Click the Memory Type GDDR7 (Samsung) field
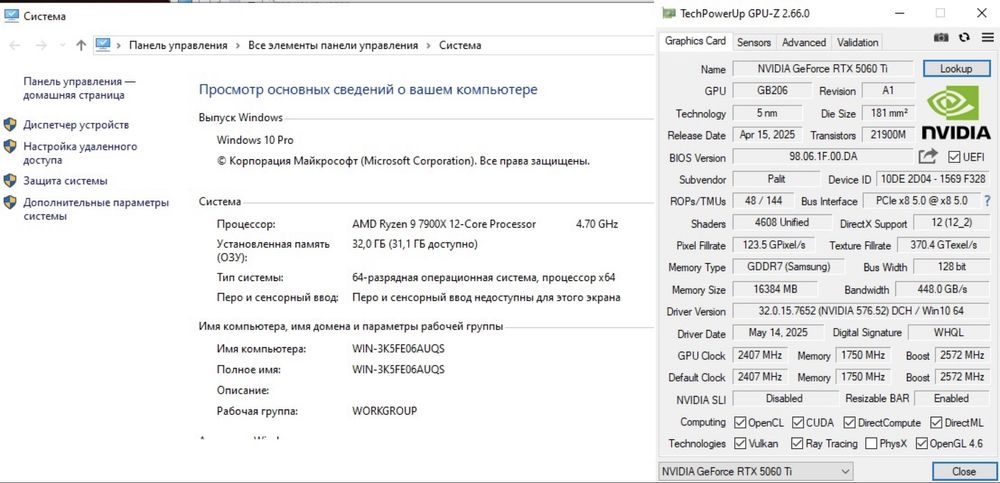This screenshot has height=483, width=1000. coord(790,267)
